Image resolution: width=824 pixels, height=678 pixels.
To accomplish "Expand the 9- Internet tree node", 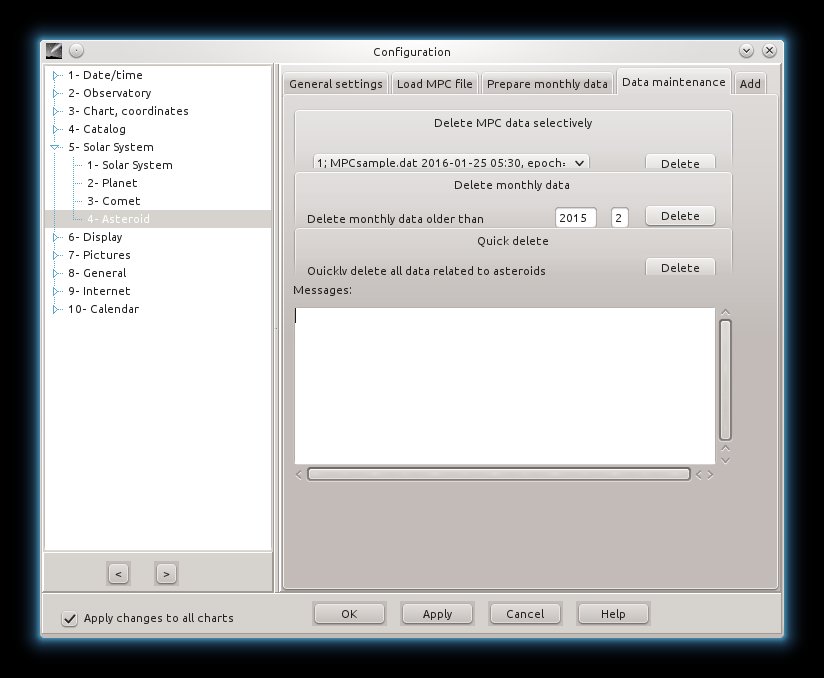I will [x=56, y=291].
